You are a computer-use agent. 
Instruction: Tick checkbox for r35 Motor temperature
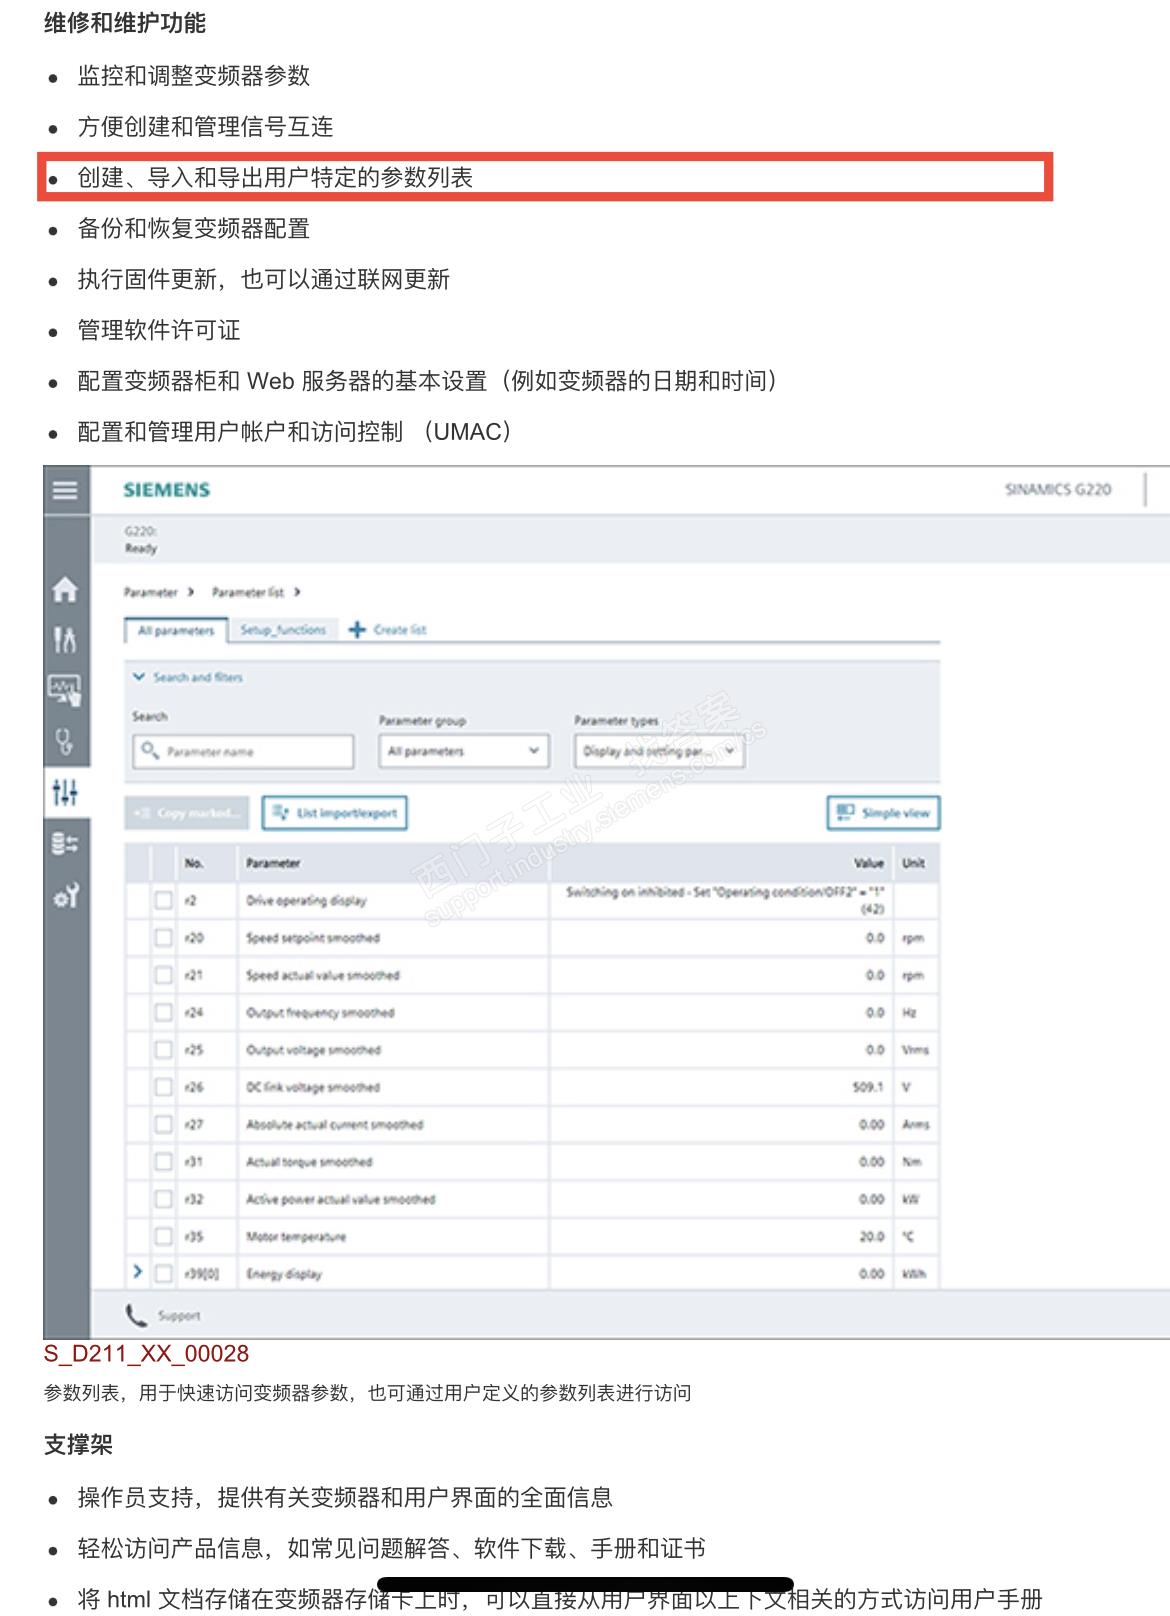pyautogui.click(x=163, y=1236)
